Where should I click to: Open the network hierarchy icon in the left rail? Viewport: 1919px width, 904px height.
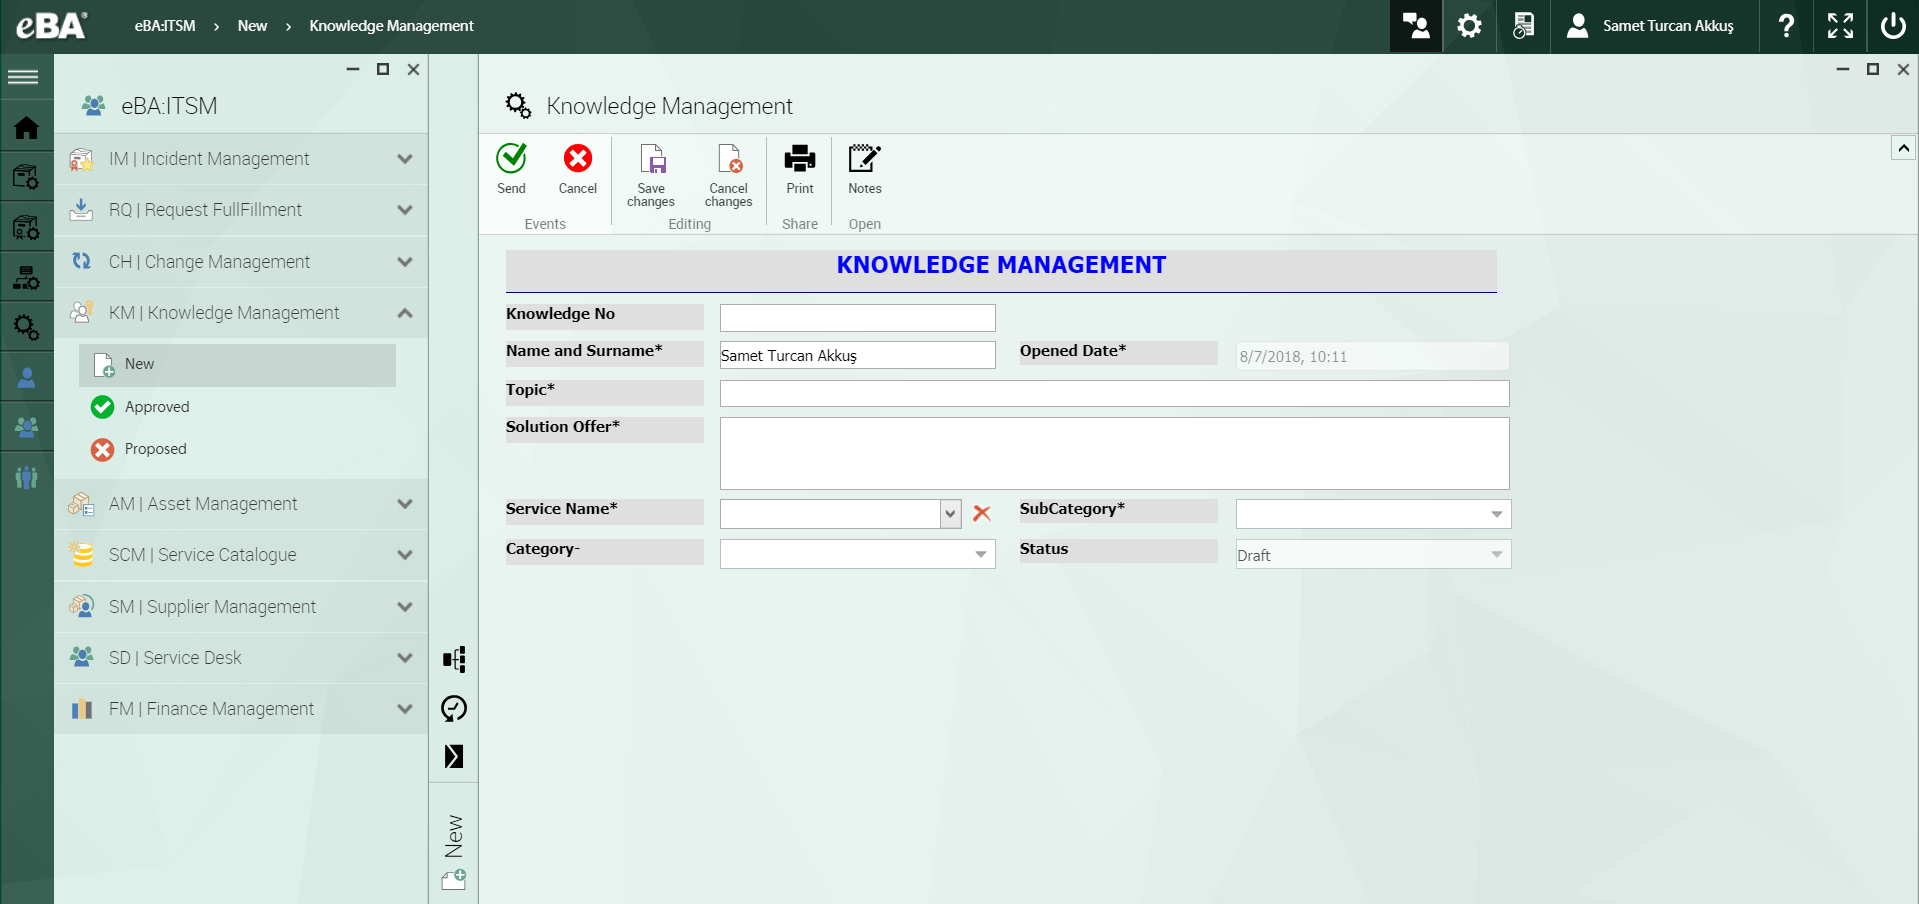pos(26,277)
